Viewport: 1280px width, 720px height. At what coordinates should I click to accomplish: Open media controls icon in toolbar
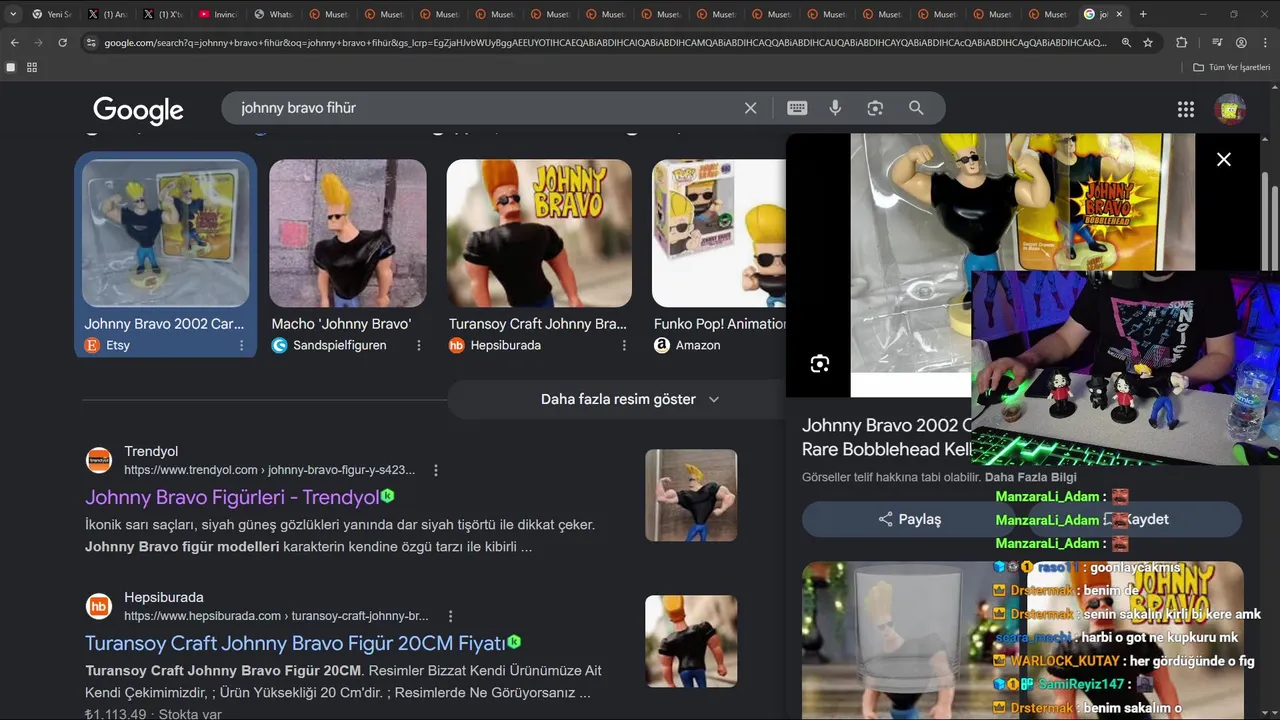pos(1217,43)
